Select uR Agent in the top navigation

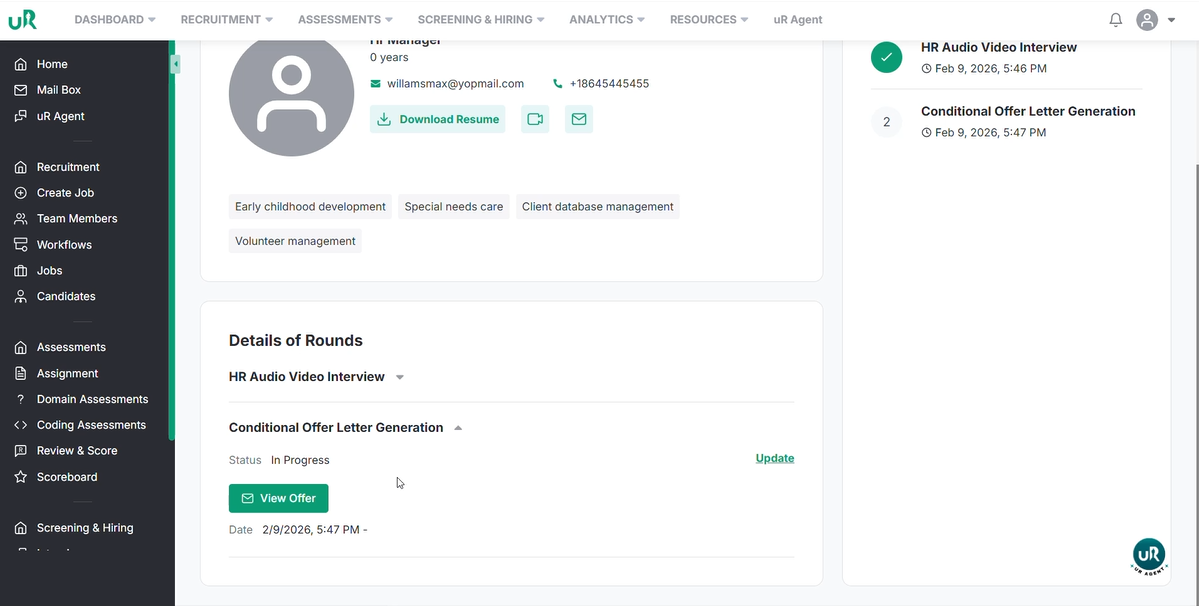pos(798,19)
